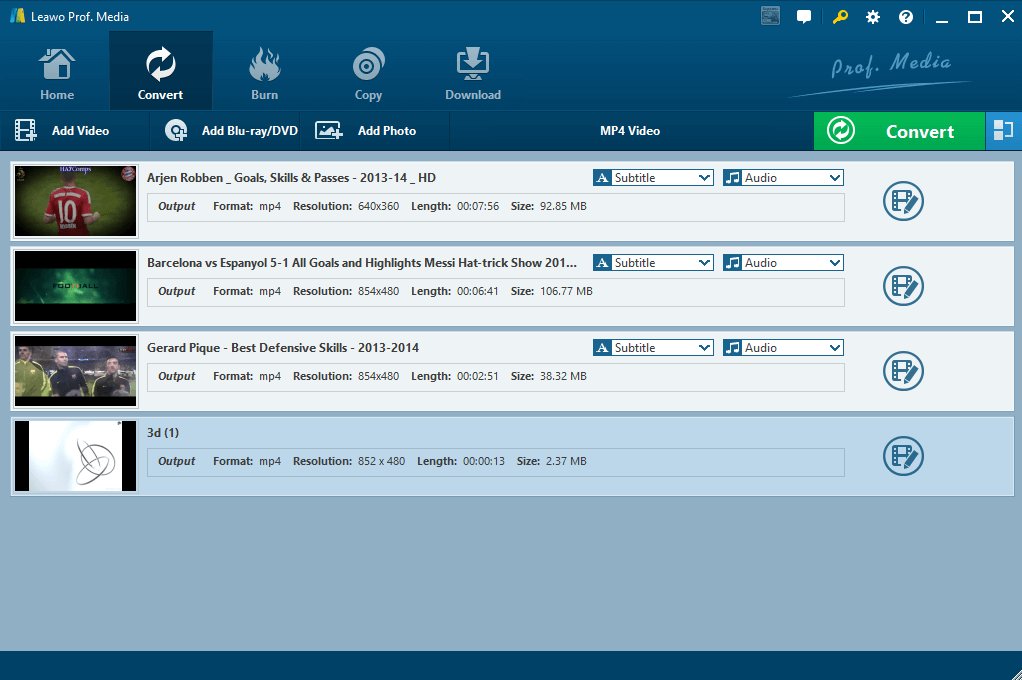Select Gerard Pique video thumbnail
Image resolution: width=1022 pixels, height=680 pixels.
(76, 371)
